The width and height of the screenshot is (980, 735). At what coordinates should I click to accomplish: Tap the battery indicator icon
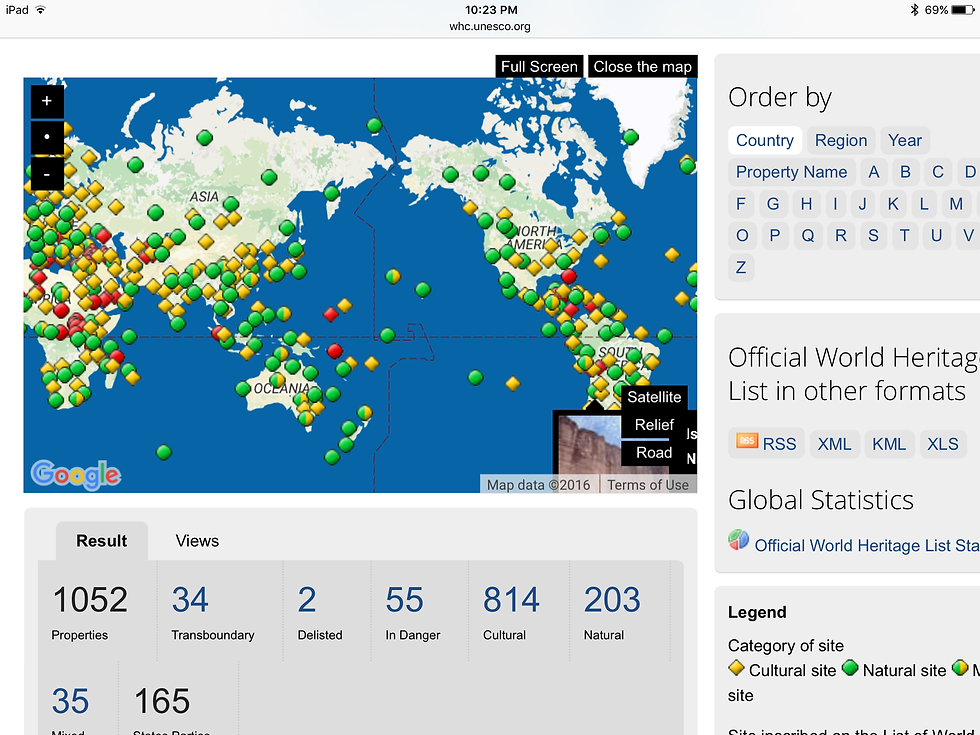(962, 10)
